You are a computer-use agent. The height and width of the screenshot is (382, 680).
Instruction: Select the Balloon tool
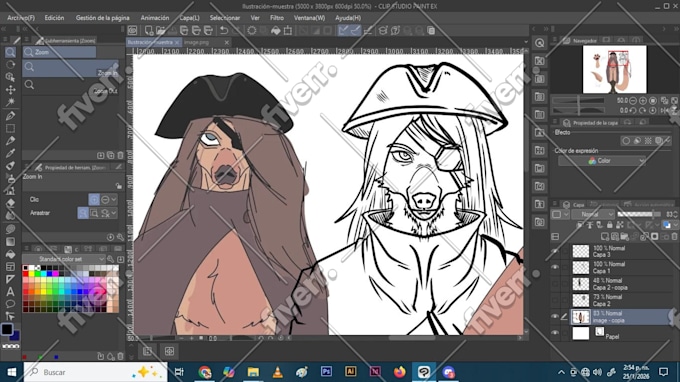click(10, 304)
